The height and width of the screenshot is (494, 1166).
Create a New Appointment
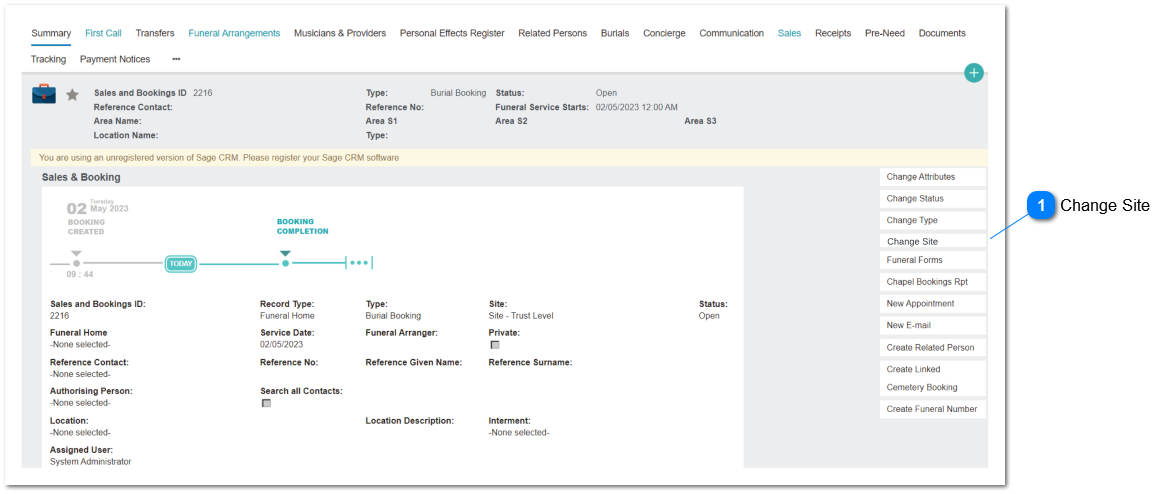(933, 304)
